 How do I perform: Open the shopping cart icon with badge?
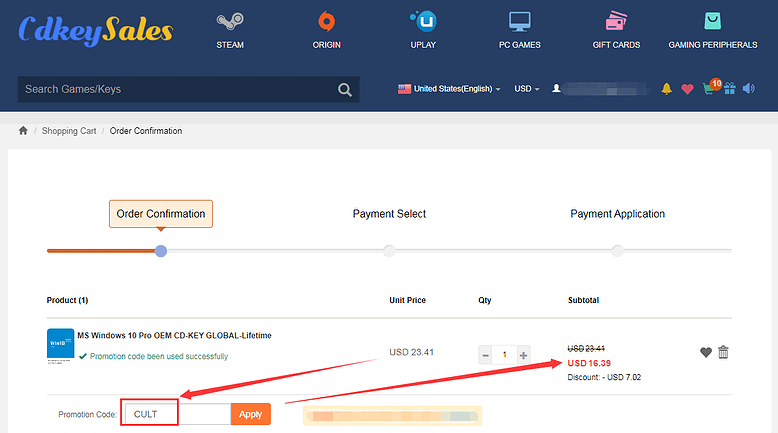tap(710, 89)
